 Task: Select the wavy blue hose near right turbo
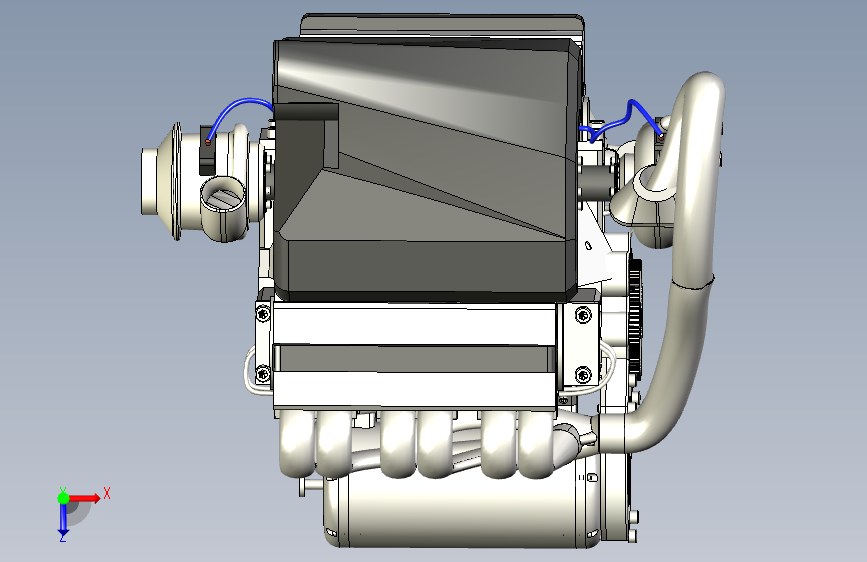pos(622,123)
